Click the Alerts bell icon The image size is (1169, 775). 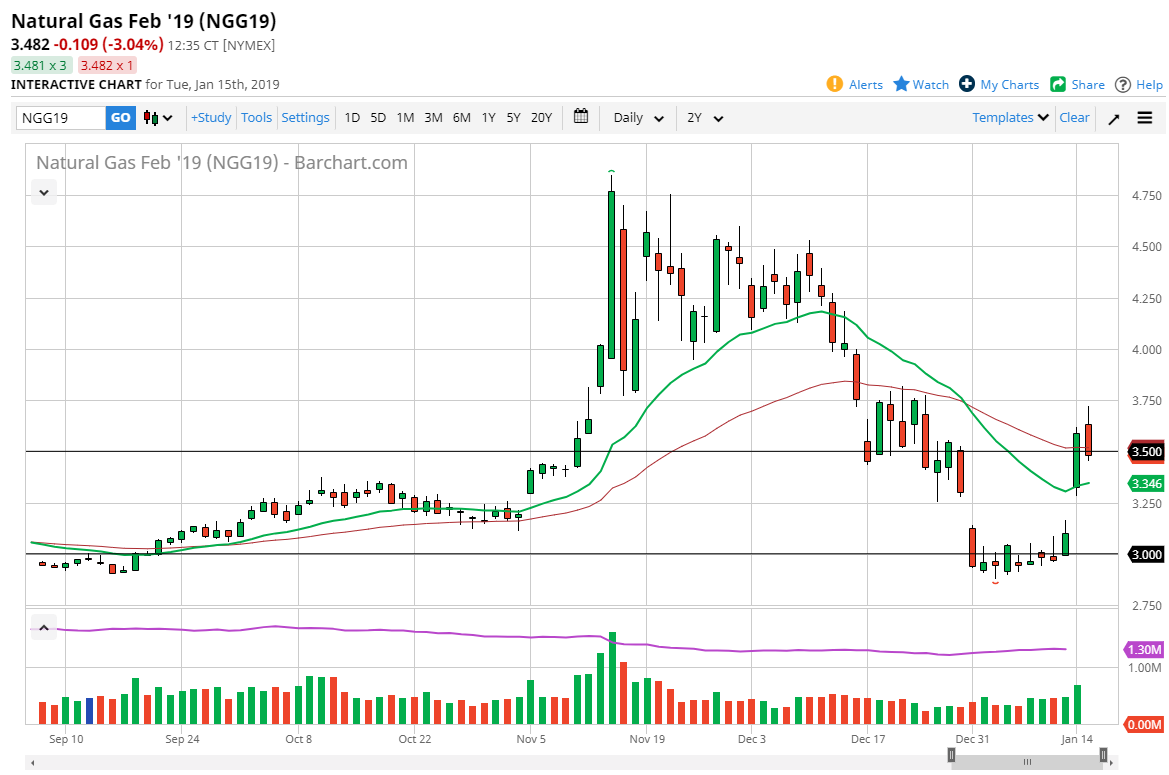(x=835, y=84)
